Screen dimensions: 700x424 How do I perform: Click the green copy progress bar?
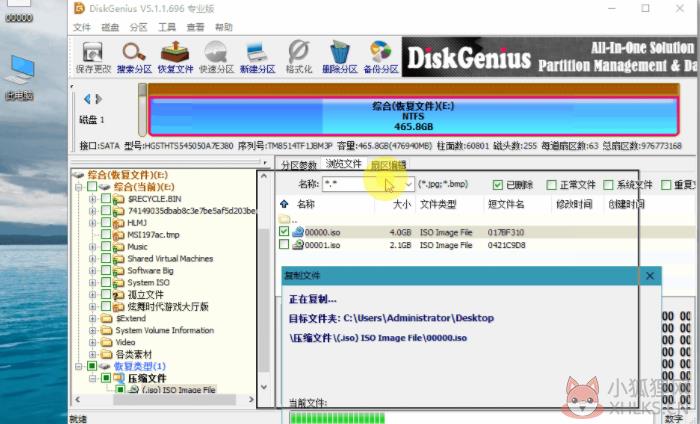(337, 418)
